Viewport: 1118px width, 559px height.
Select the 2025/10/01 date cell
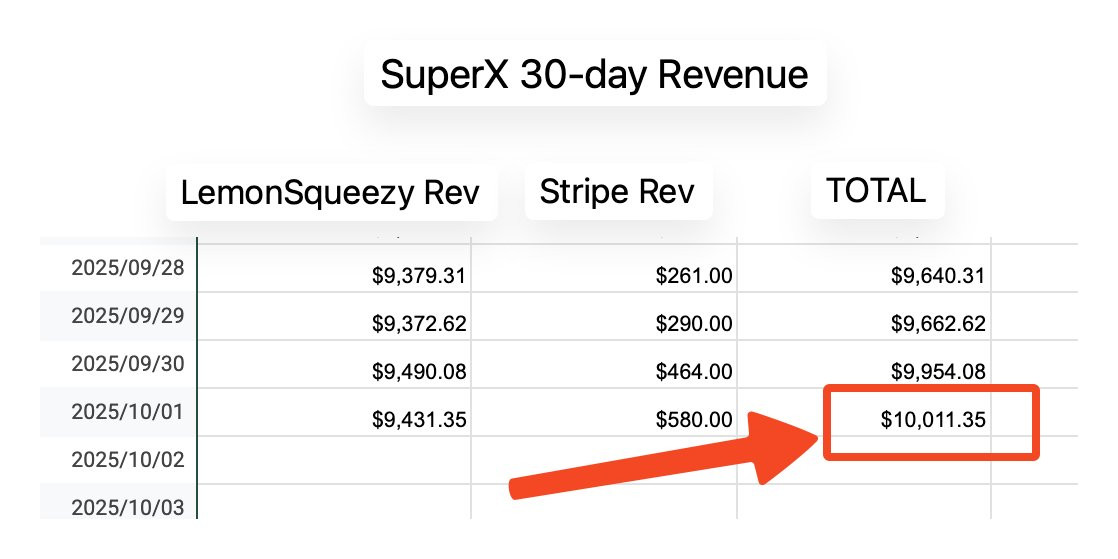coord(128,411)
